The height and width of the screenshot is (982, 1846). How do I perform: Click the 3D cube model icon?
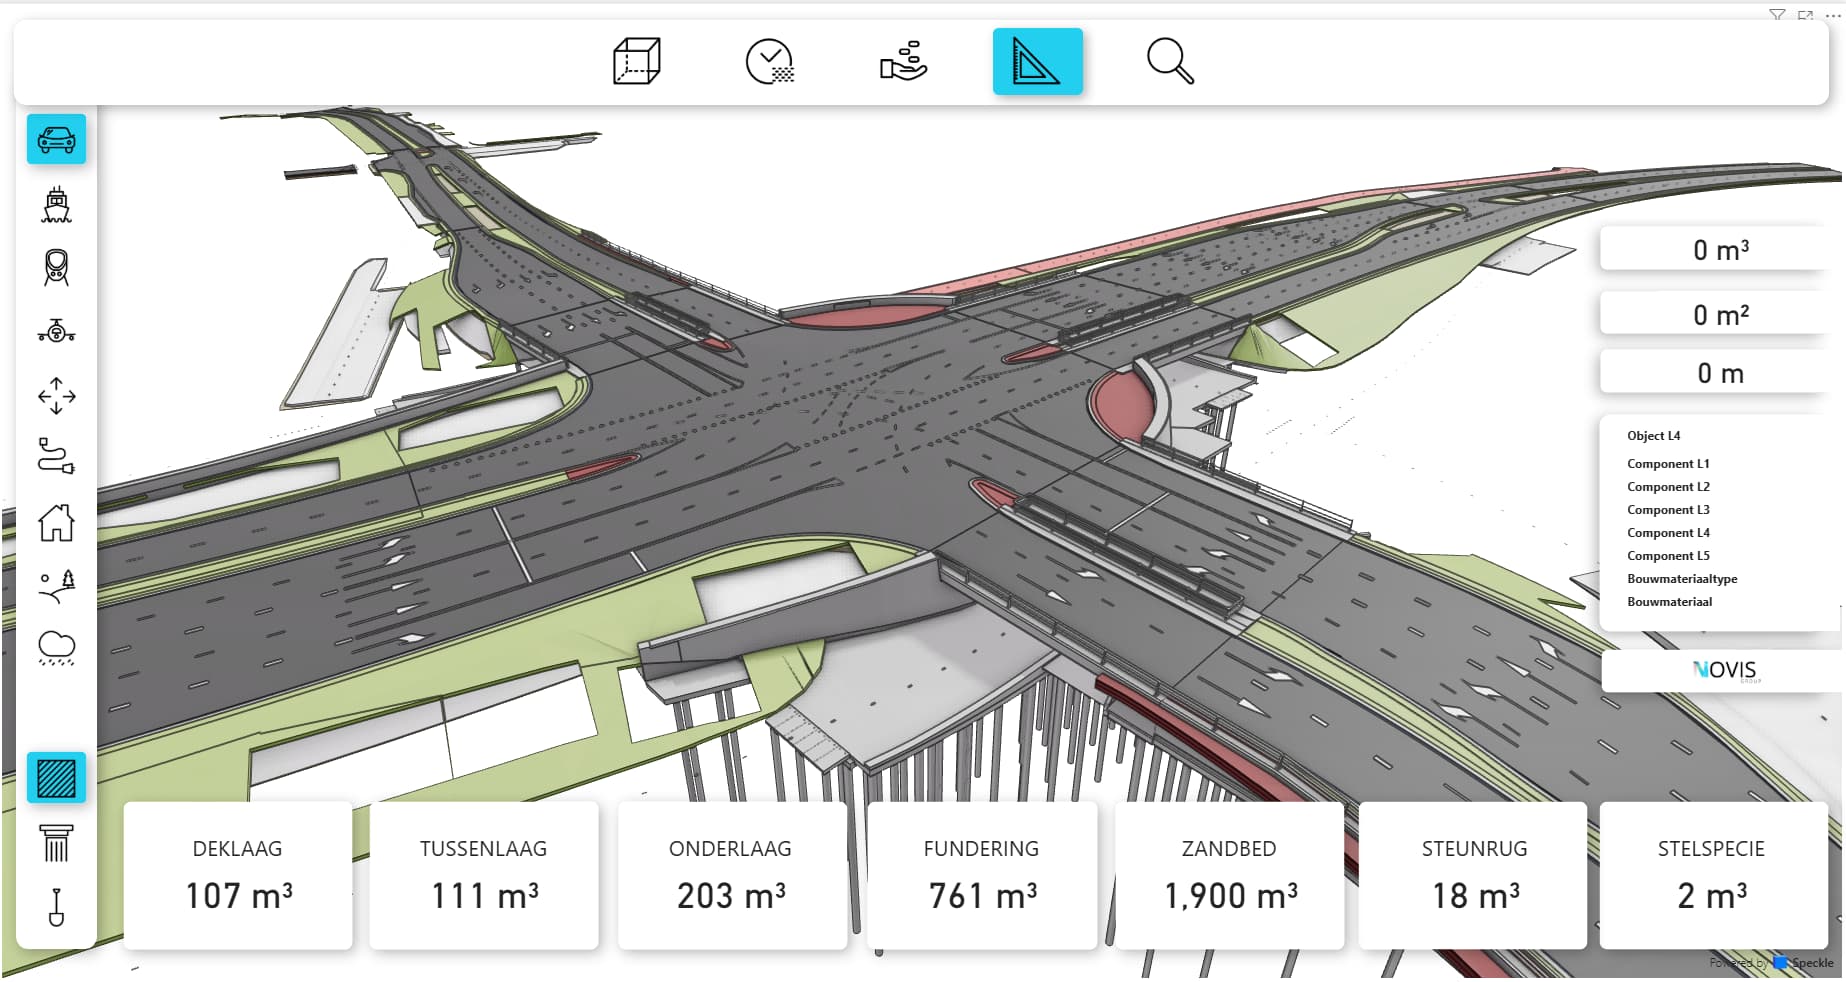point(636,62)
